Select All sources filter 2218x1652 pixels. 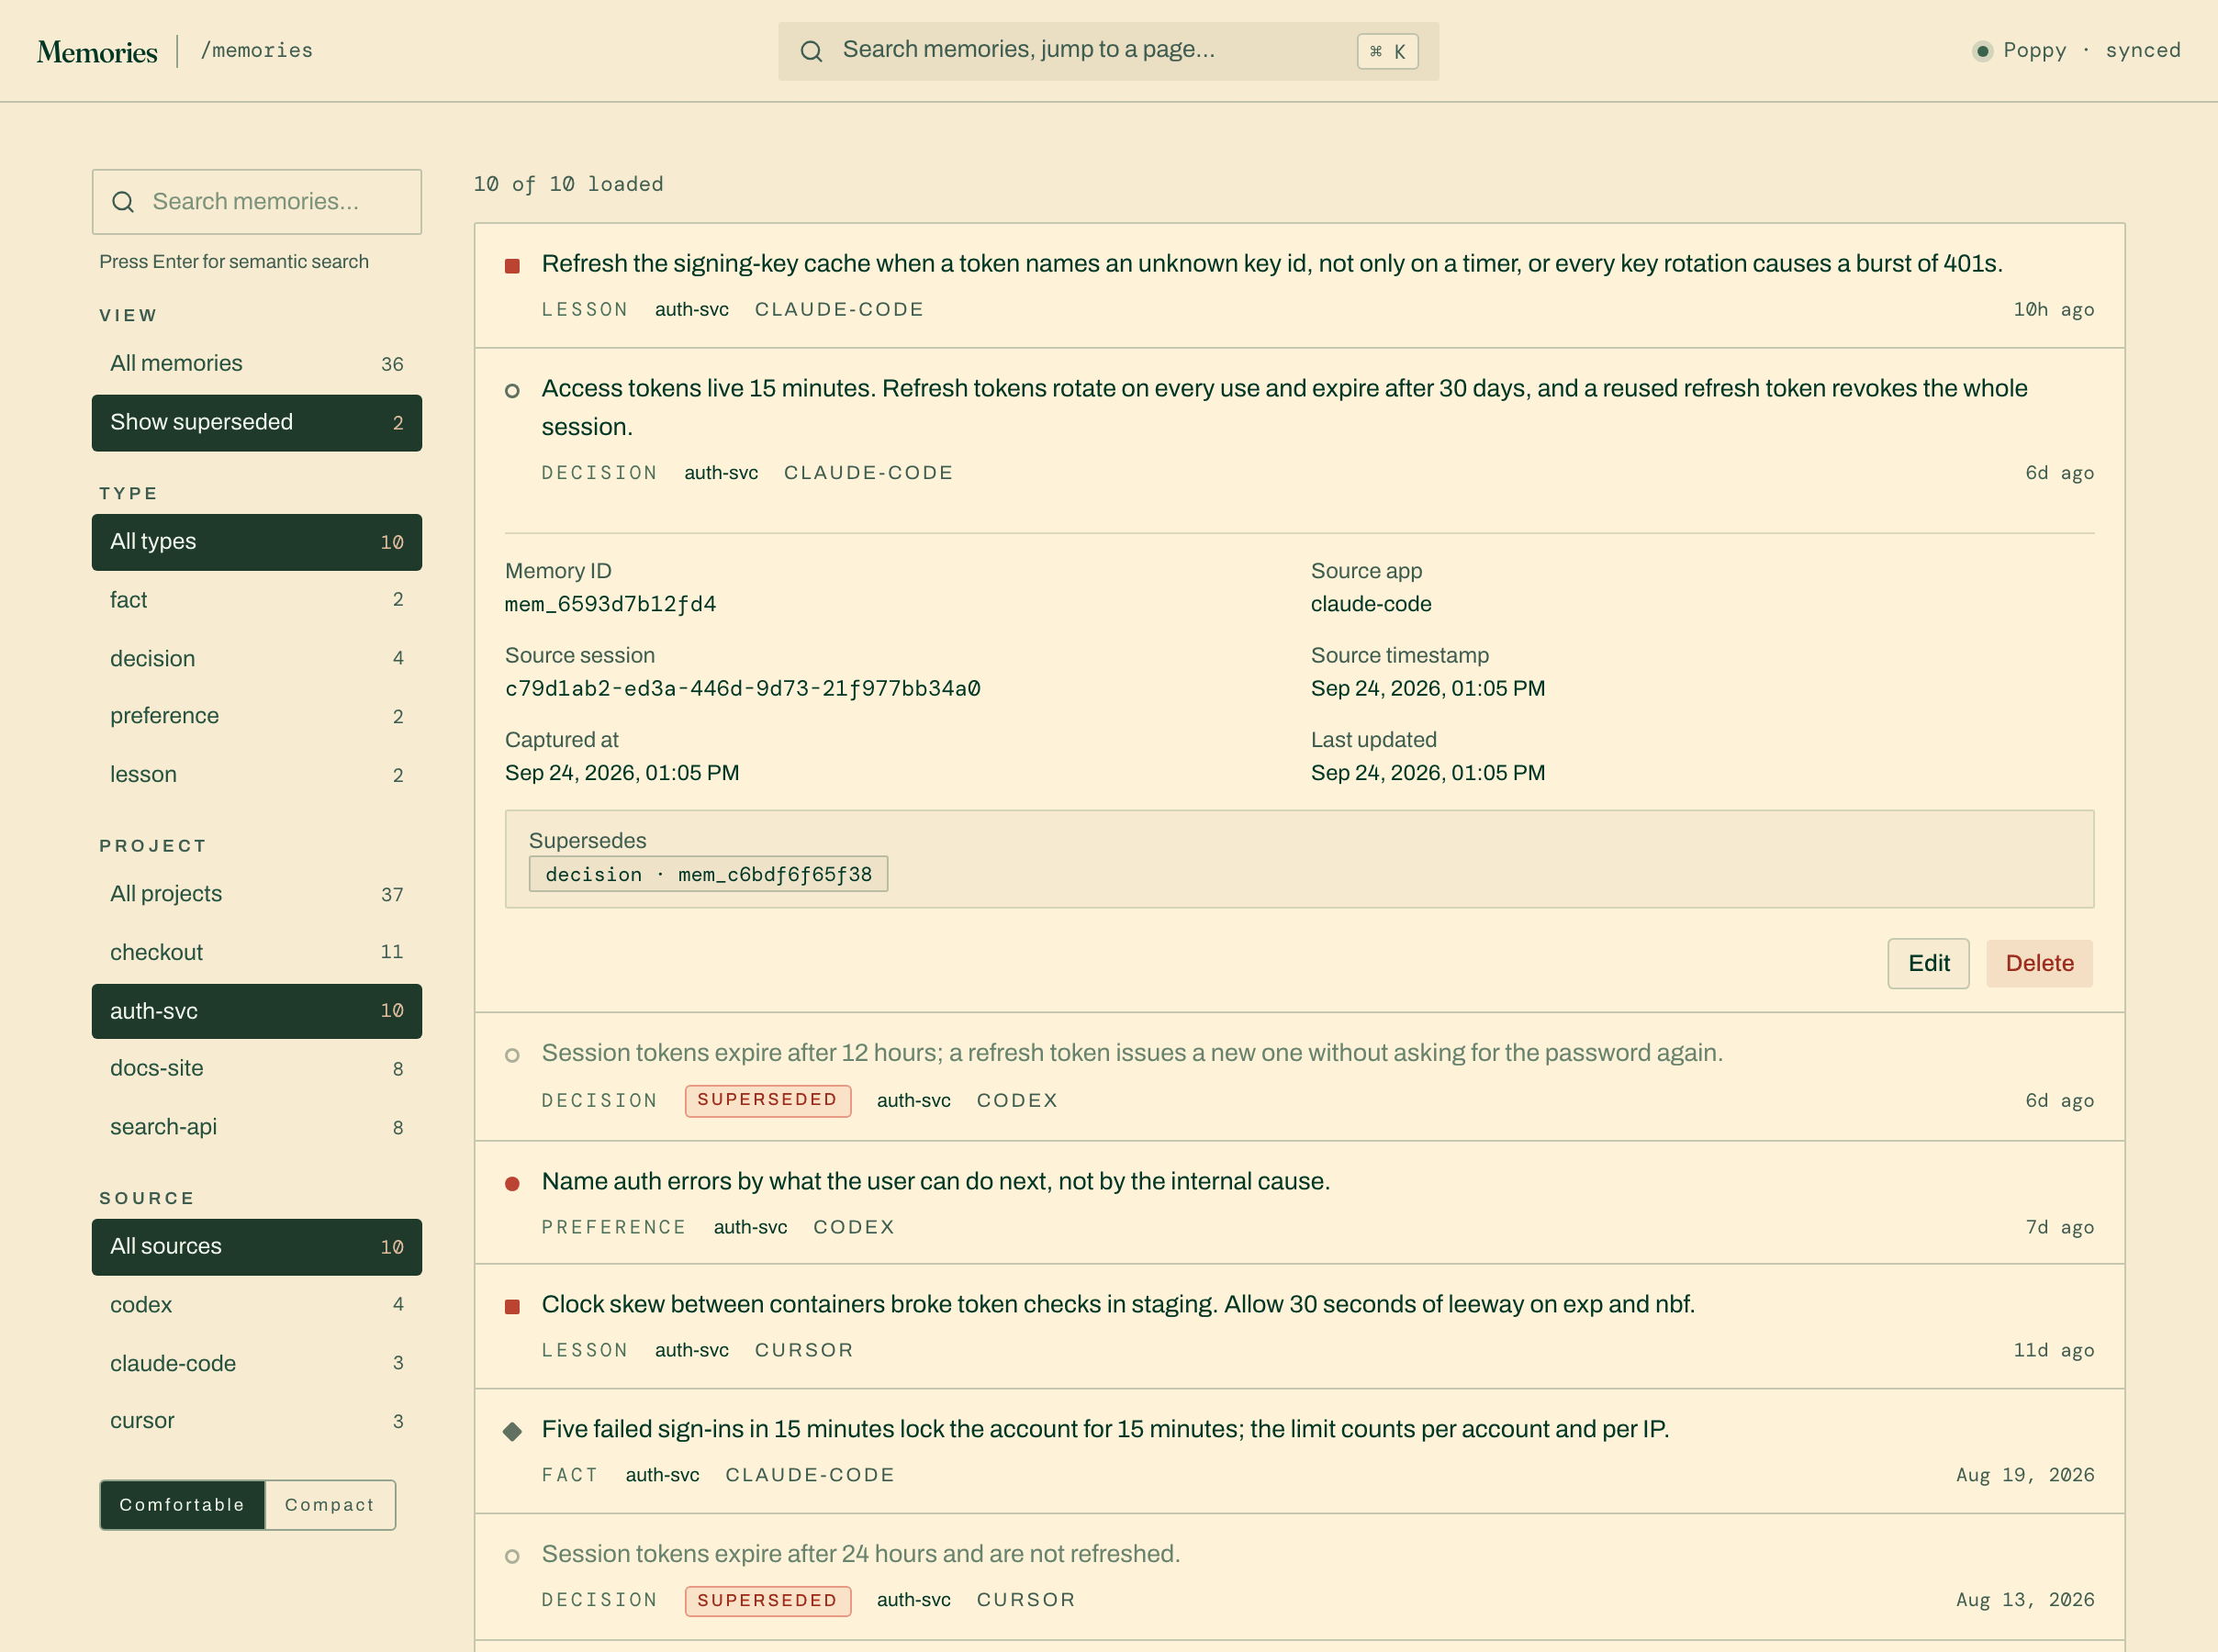pos(257,1247)
